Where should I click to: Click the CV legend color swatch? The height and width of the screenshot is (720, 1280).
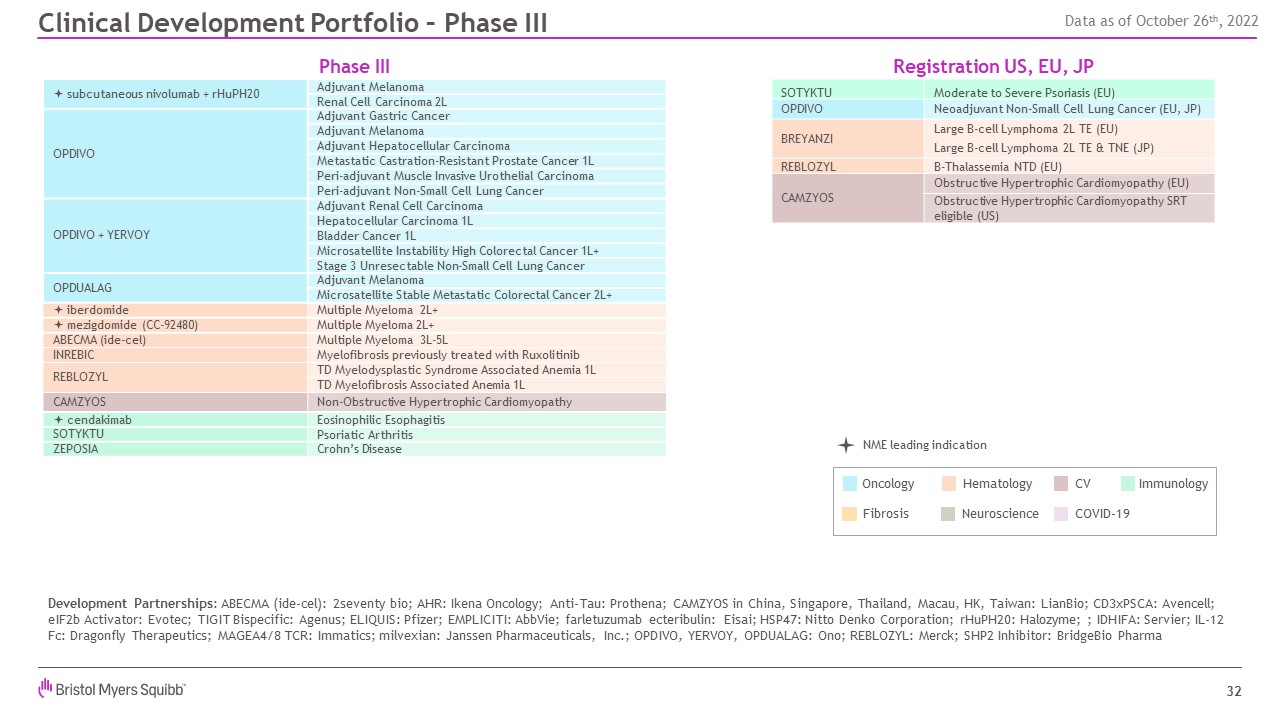(x=1061, y=484)
